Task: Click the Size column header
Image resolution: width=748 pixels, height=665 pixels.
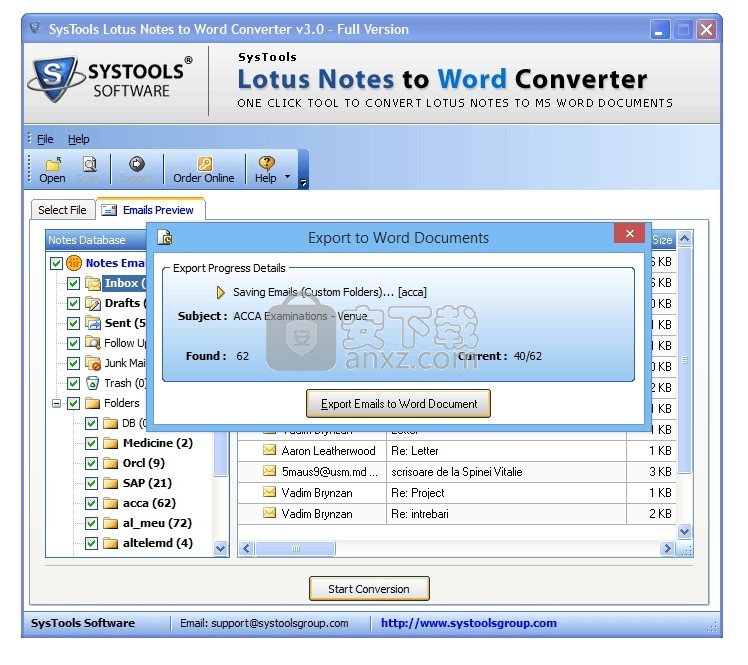Action: tap(663, 239)
